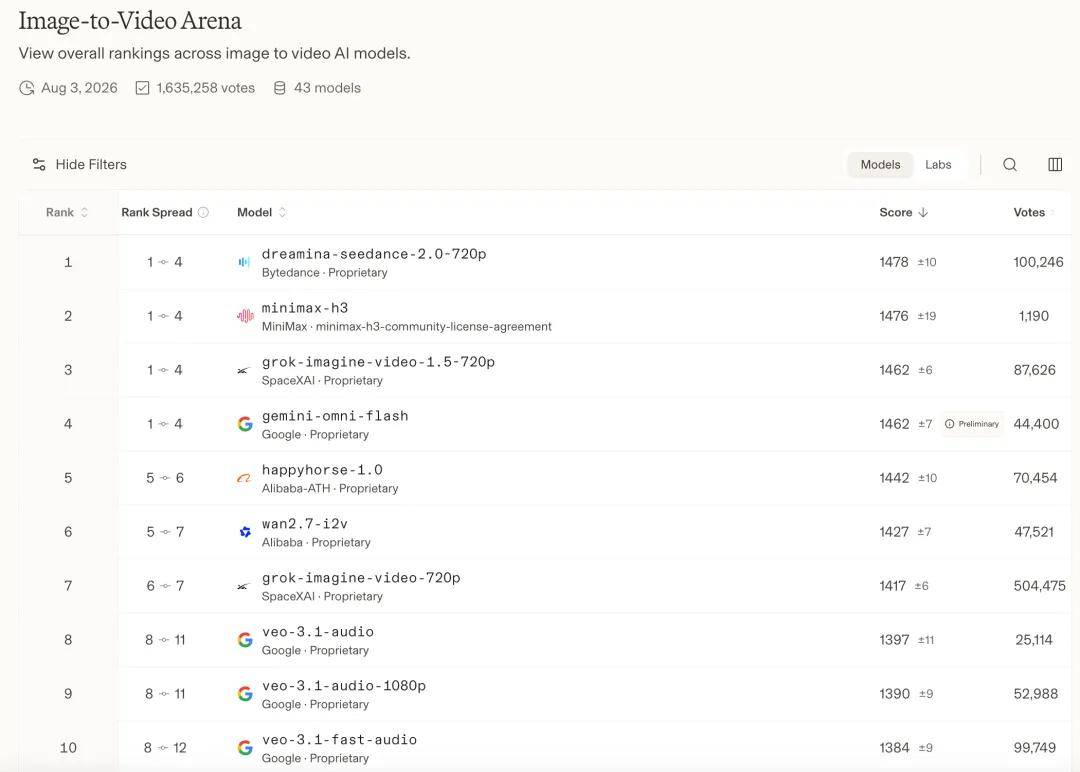
Task: Click the database icon beside 43 models
Action: click(x=279, y=88)
